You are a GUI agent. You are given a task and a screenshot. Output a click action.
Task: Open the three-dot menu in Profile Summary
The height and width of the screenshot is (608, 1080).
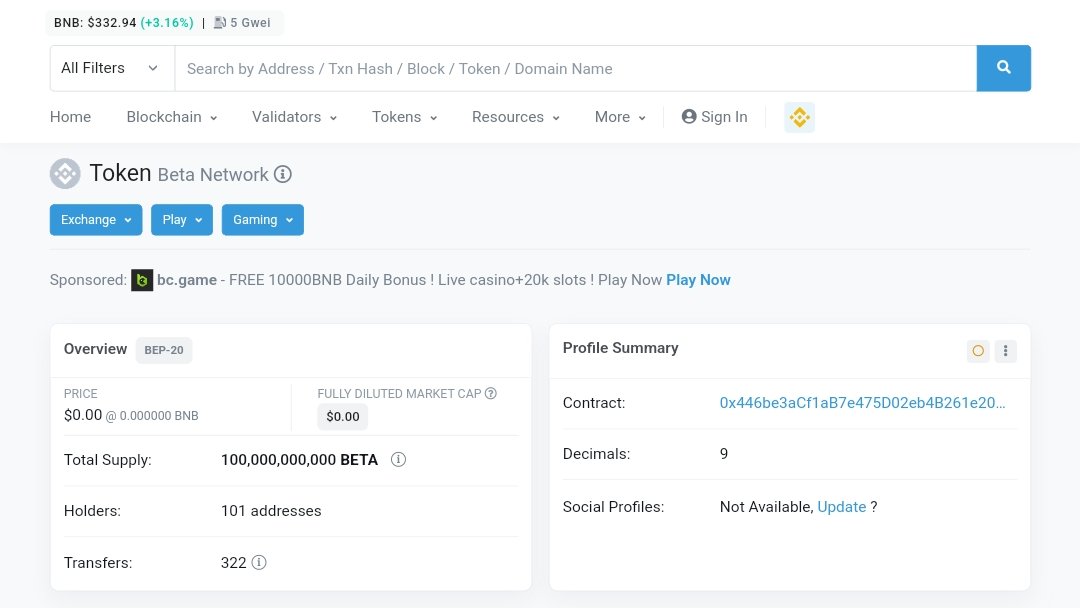tap(1005, 351)
